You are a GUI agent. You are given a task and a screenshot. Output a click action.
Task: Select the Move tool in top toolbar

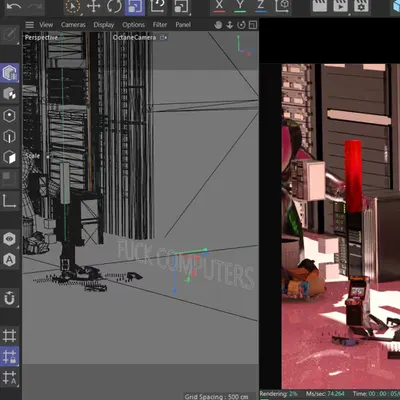(x=94, y=6)
